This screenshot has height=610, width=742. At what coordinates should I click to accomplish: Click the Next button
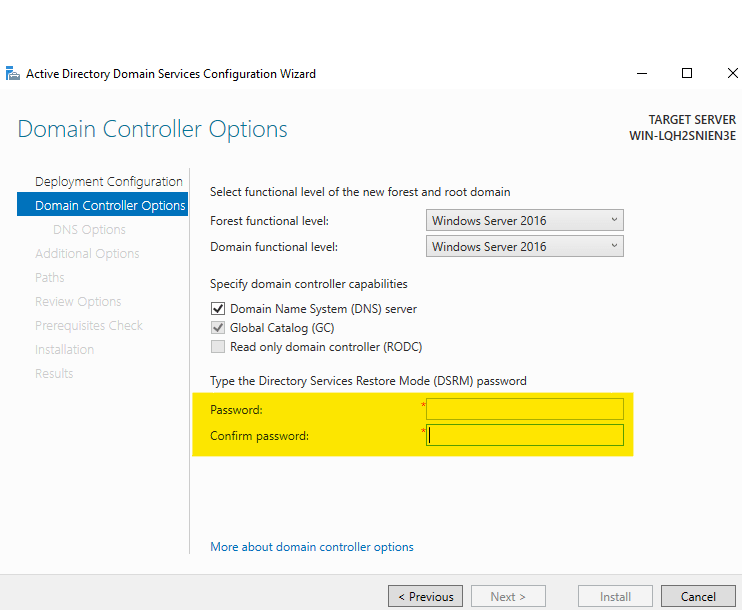pyautogui.click(x=508, y=596)
